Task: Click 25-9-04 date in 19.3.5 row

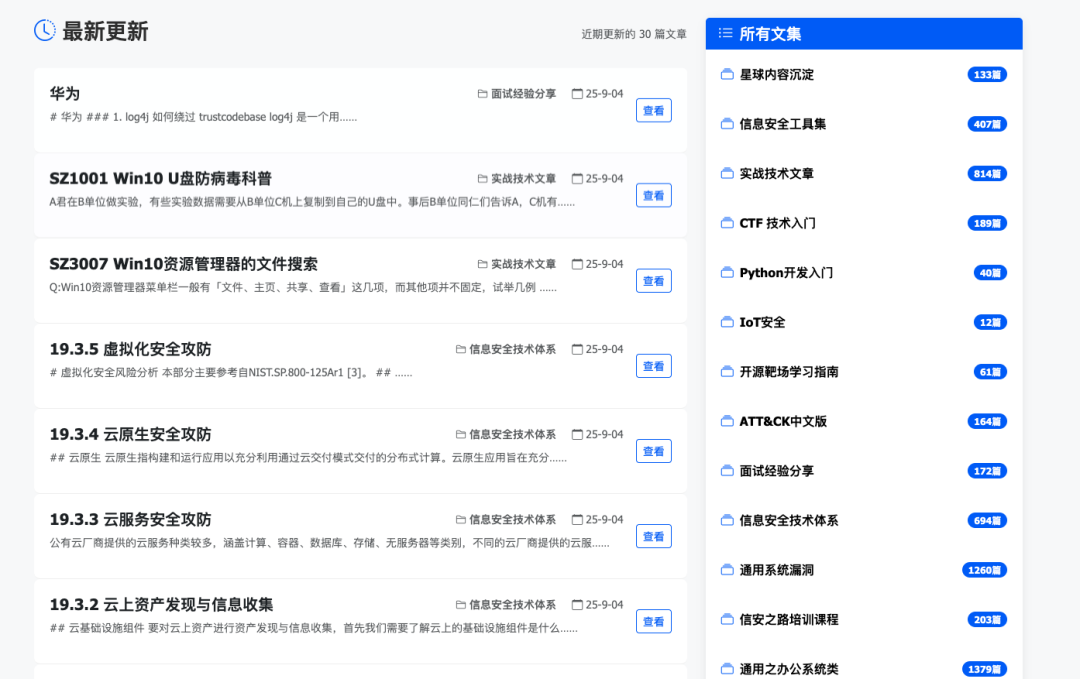Action: pyautogui.click(x=604, y=349)
